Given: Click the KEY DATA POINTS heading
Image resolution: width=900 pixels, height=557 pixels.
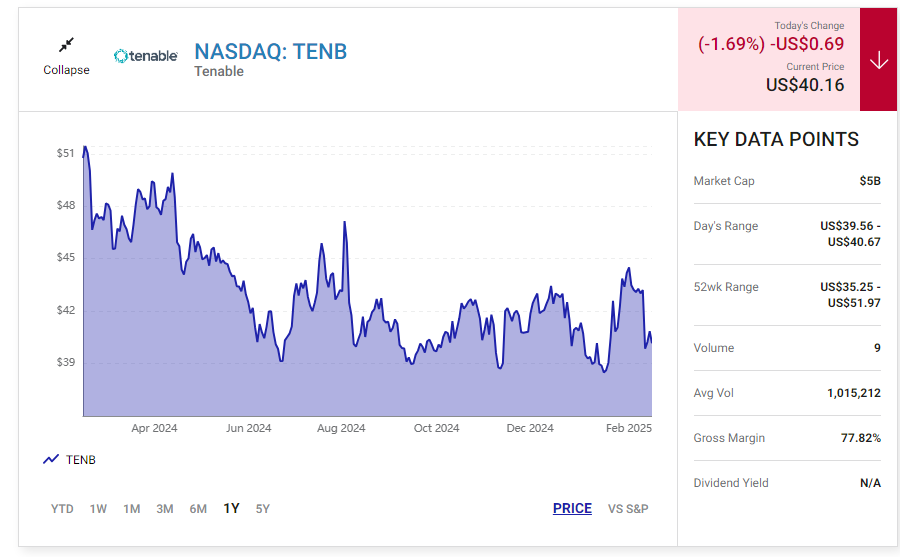Looking at the screenshot, I should [x=776, y=140].
